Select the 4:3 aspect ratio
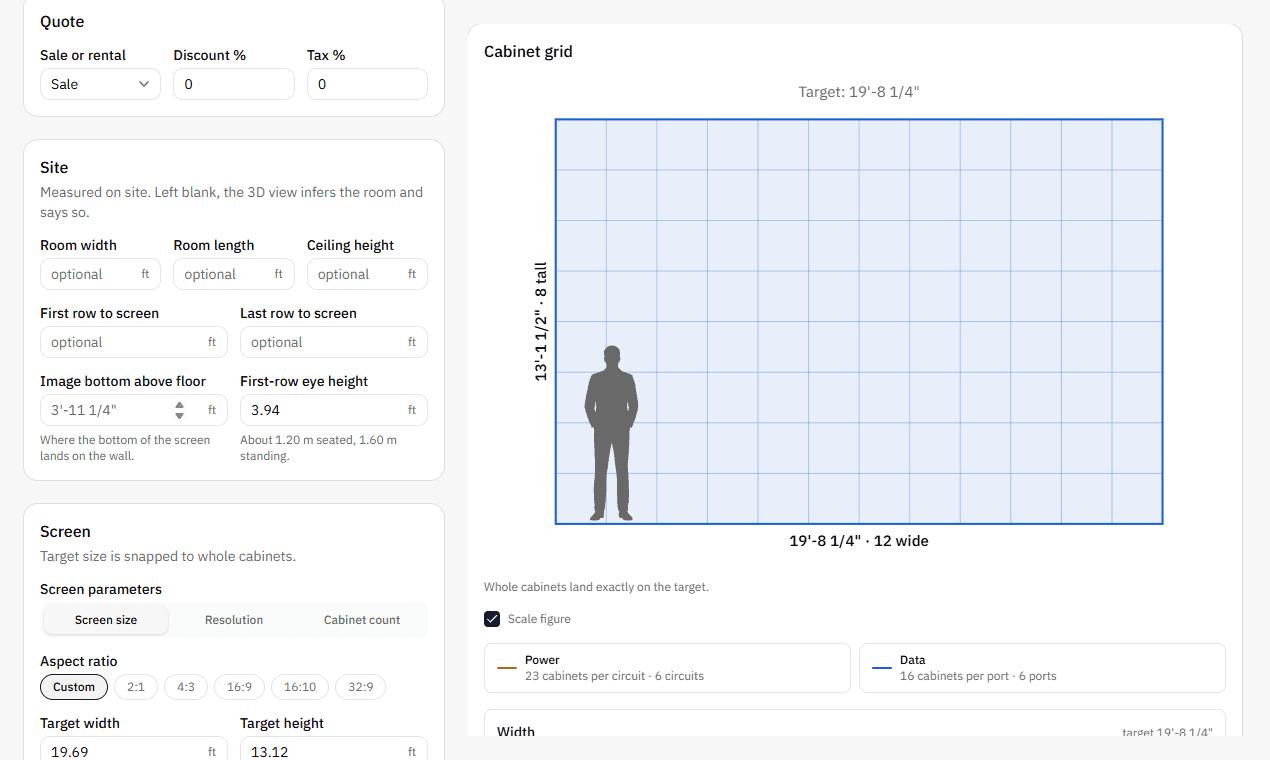This screenshot has height=760, width=1270. (186, 687)
